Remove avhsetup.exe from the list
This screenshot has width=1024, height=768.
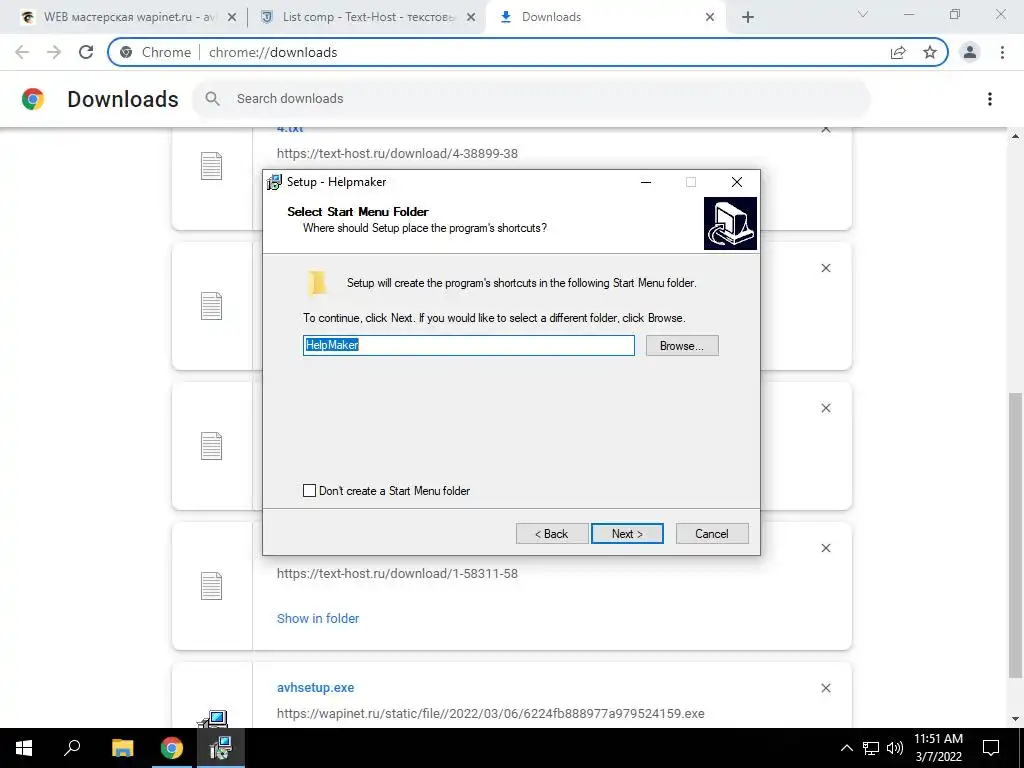(x=825, y=688)
